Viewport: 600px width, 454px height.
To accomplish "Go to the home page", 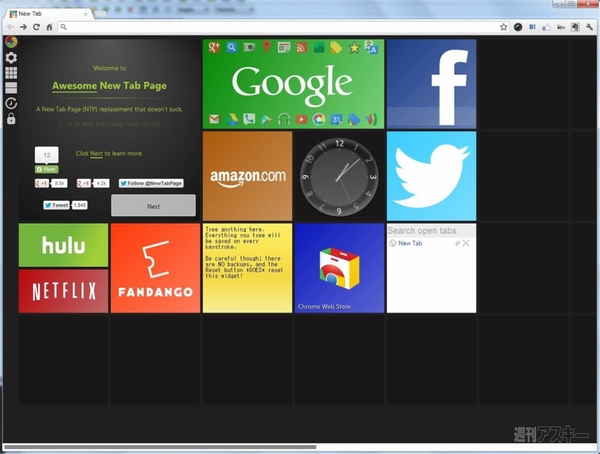I will pyautogui.click(x=49, y=27).
